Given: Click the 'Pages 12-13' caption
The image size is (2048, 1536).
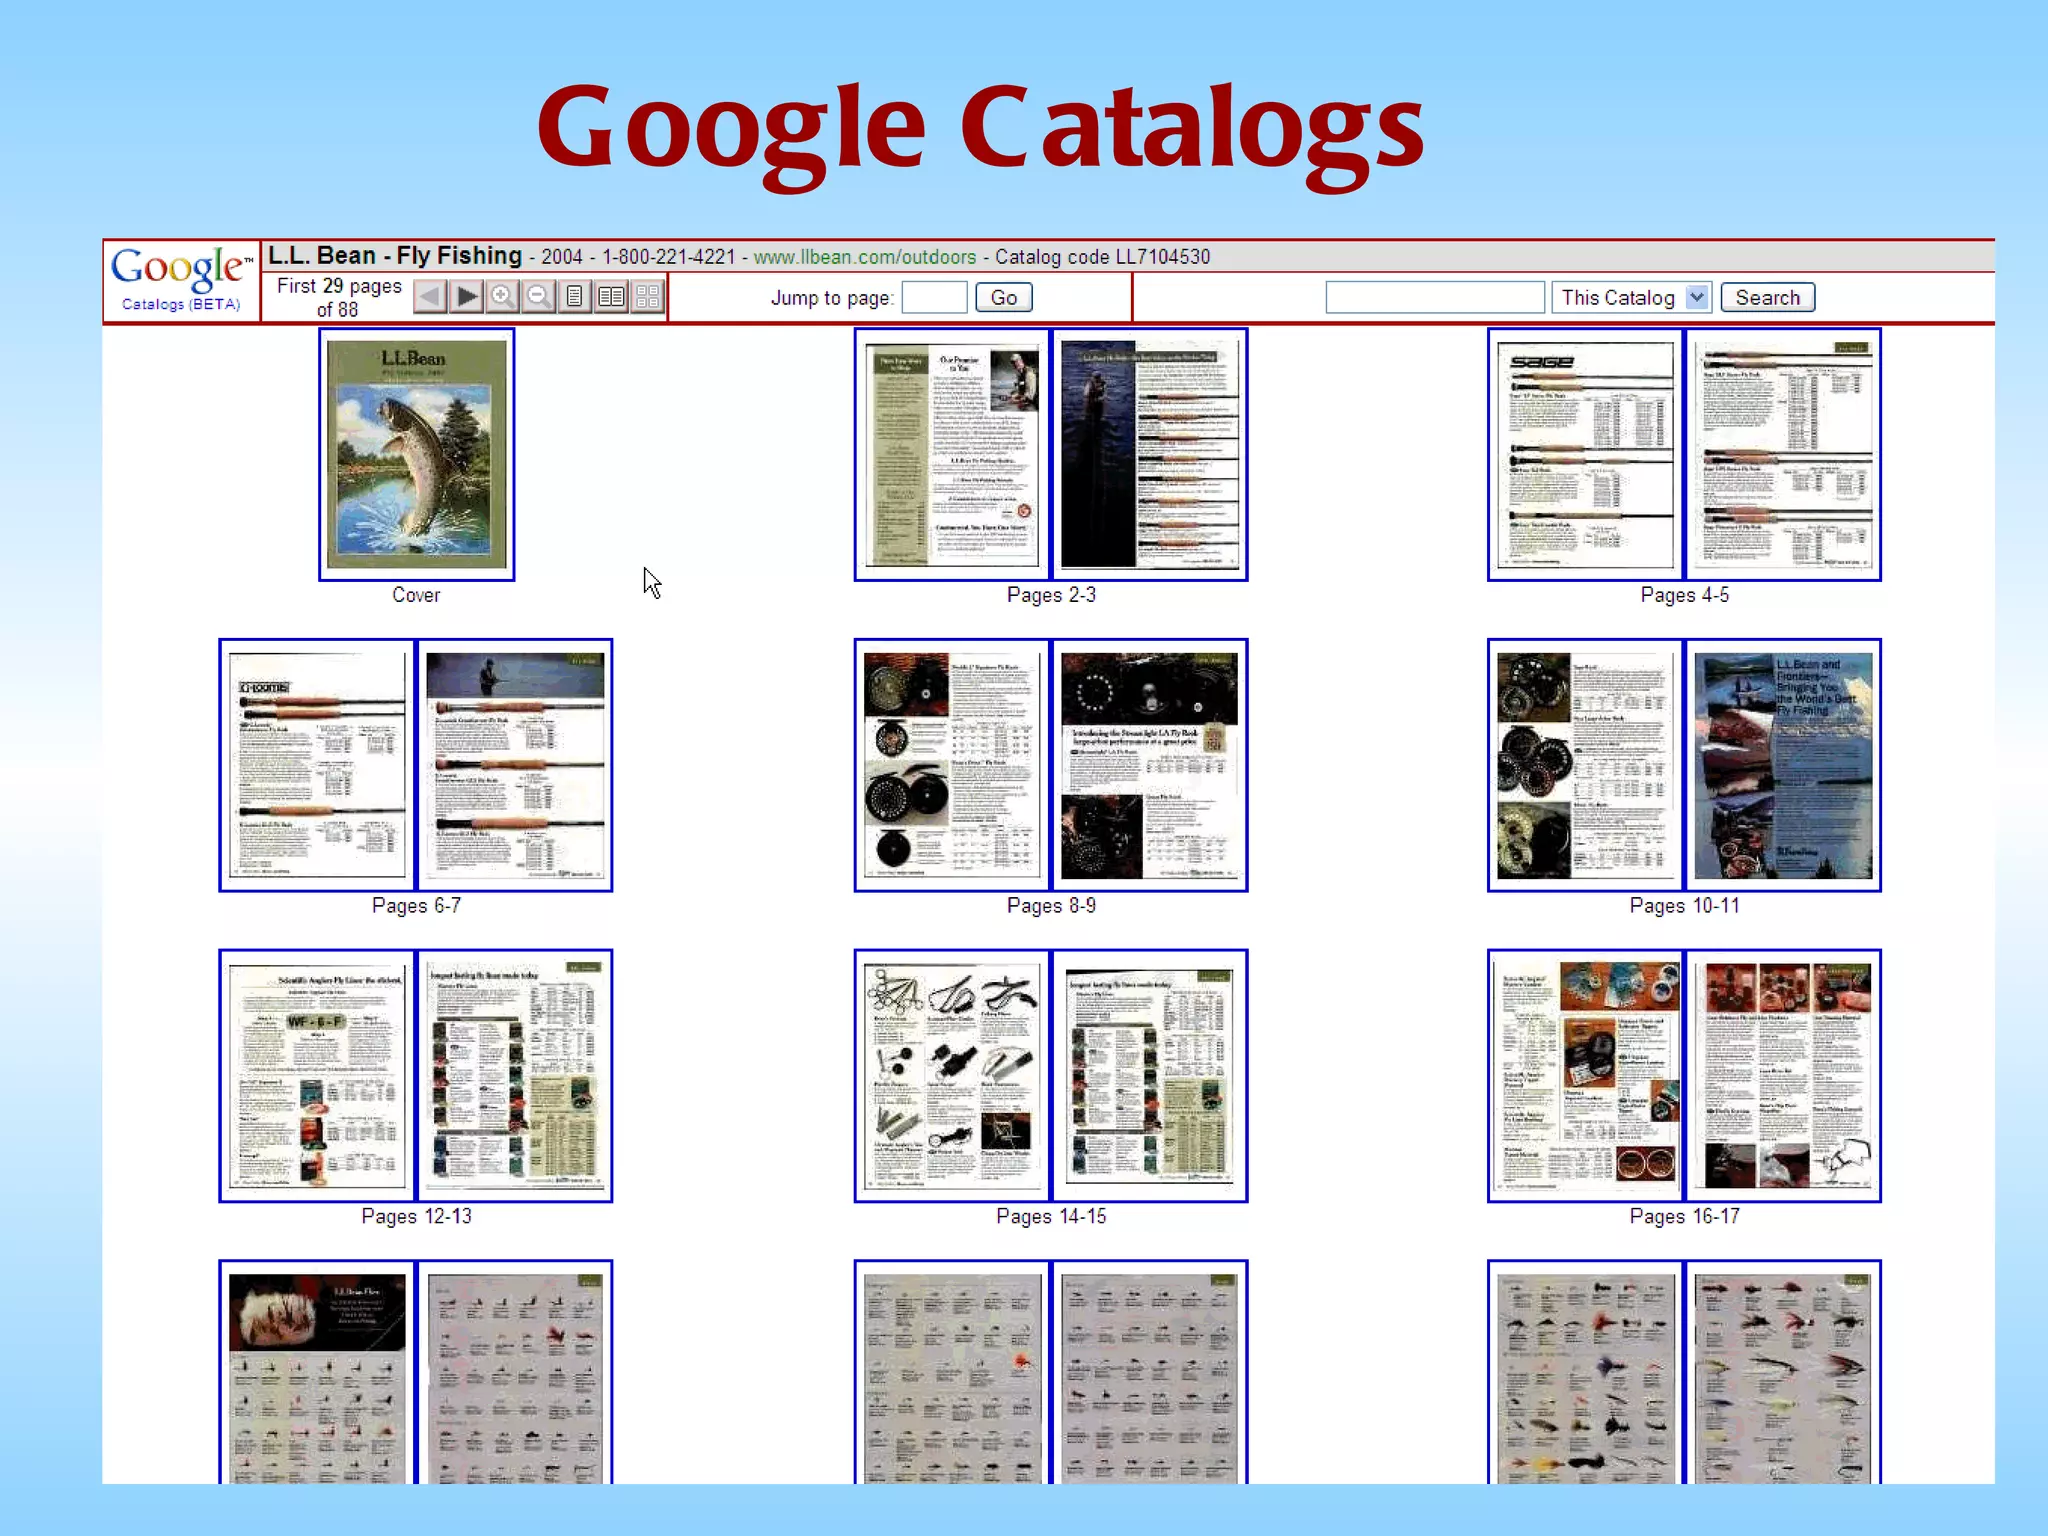Looking at the screenshot, I should 416,1217.
